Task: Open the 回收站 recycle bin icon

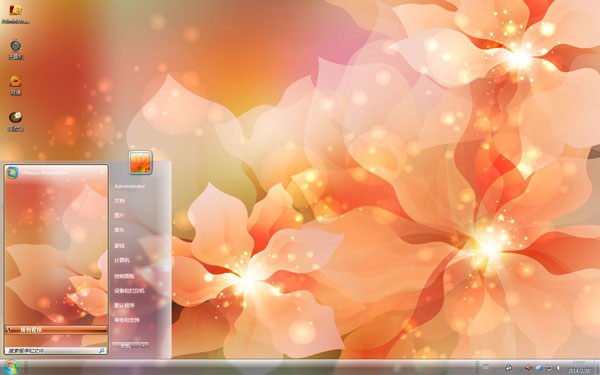Action: [16, 122]
